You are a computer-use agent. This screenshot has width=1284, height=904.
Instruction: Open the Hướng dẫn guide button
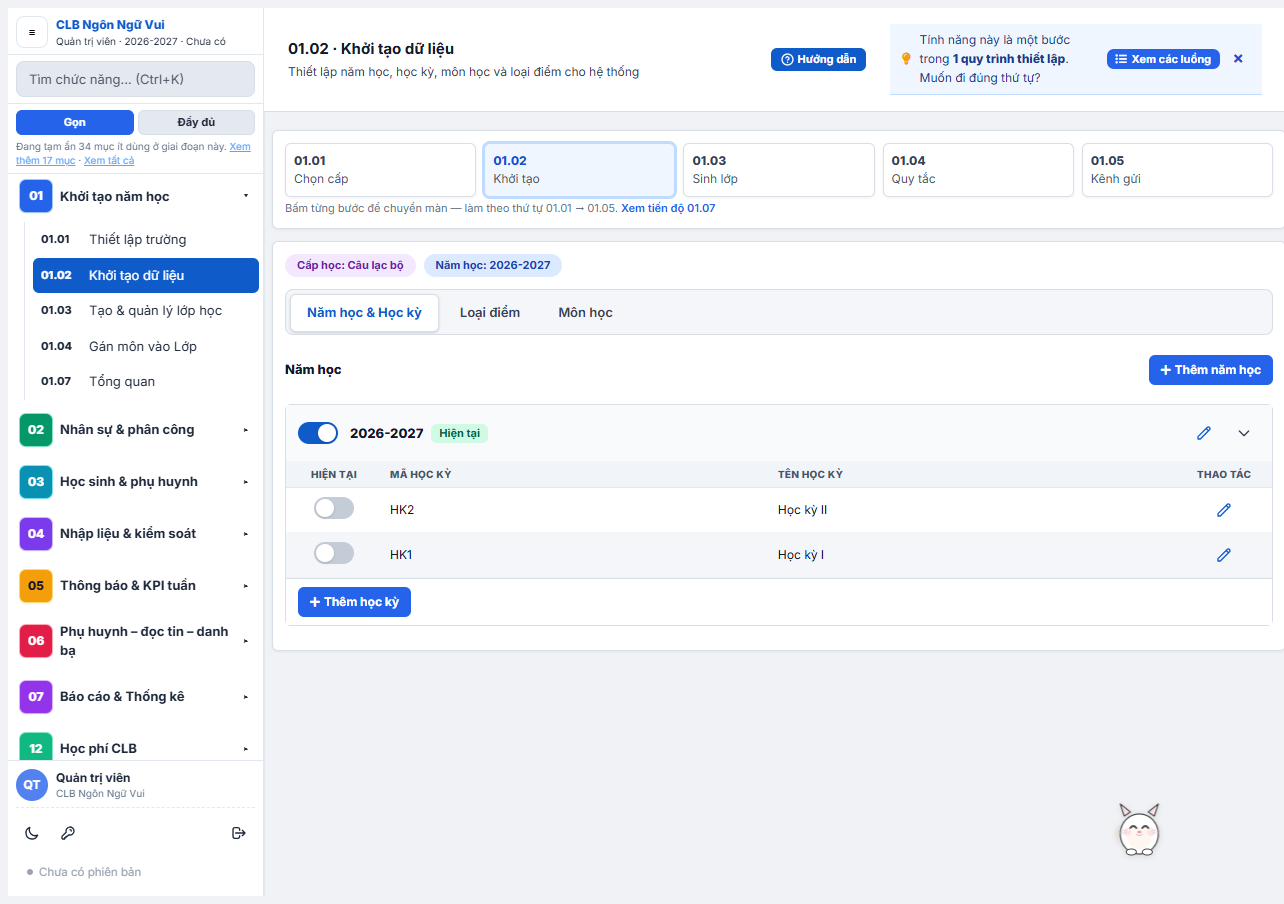tap(818, 60)
